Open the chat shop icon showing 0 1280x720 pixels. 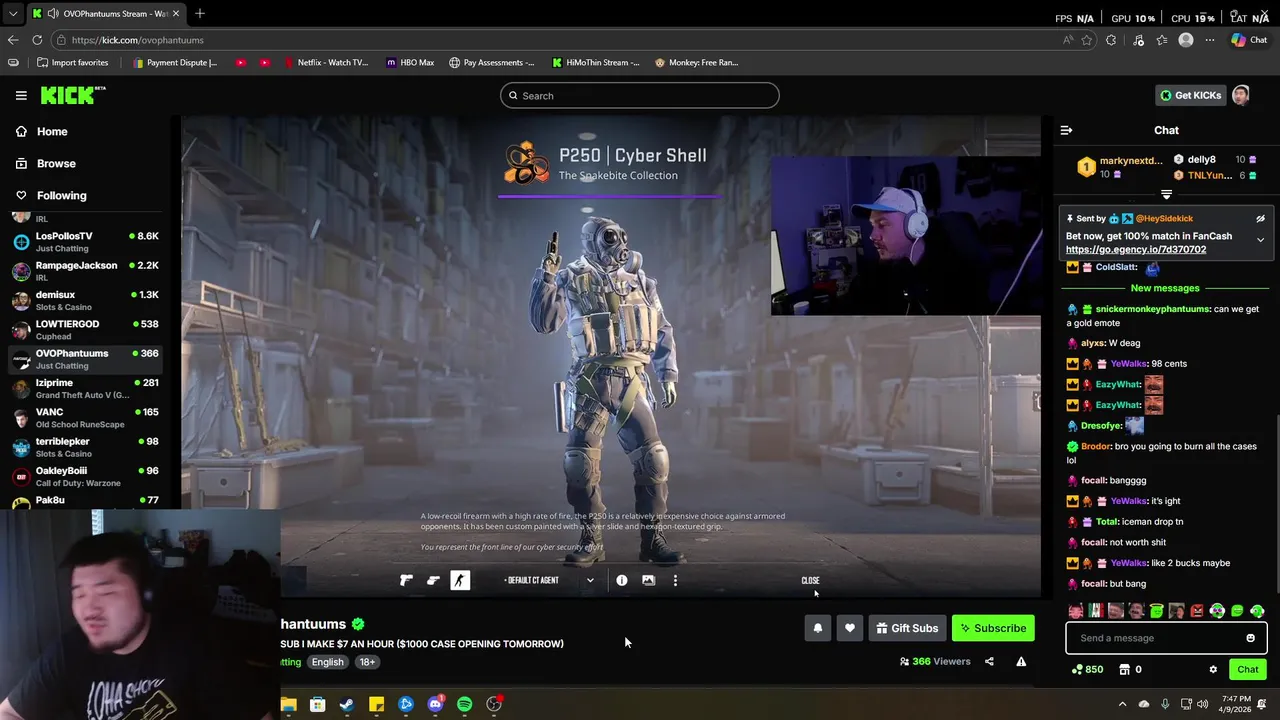pos(1131,669)
